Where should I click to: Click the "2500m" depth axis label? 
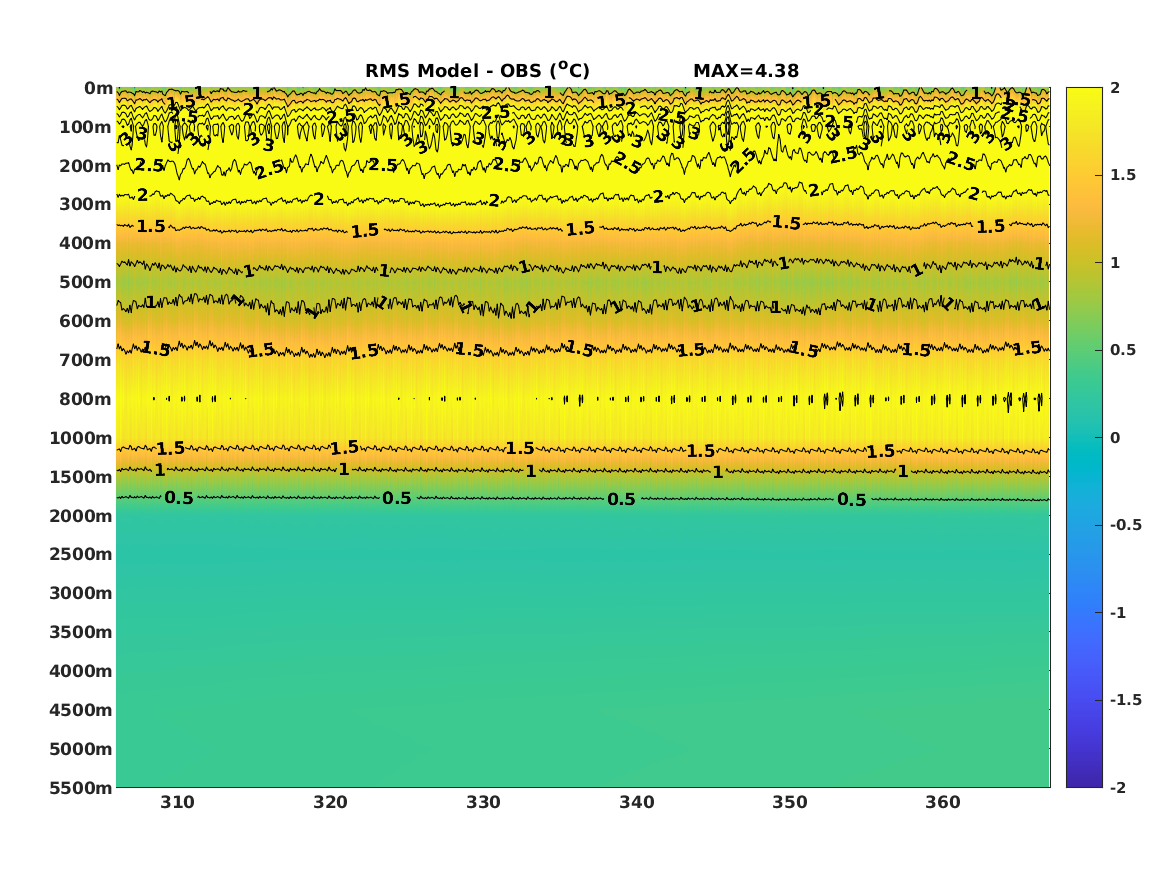point(81,554)
